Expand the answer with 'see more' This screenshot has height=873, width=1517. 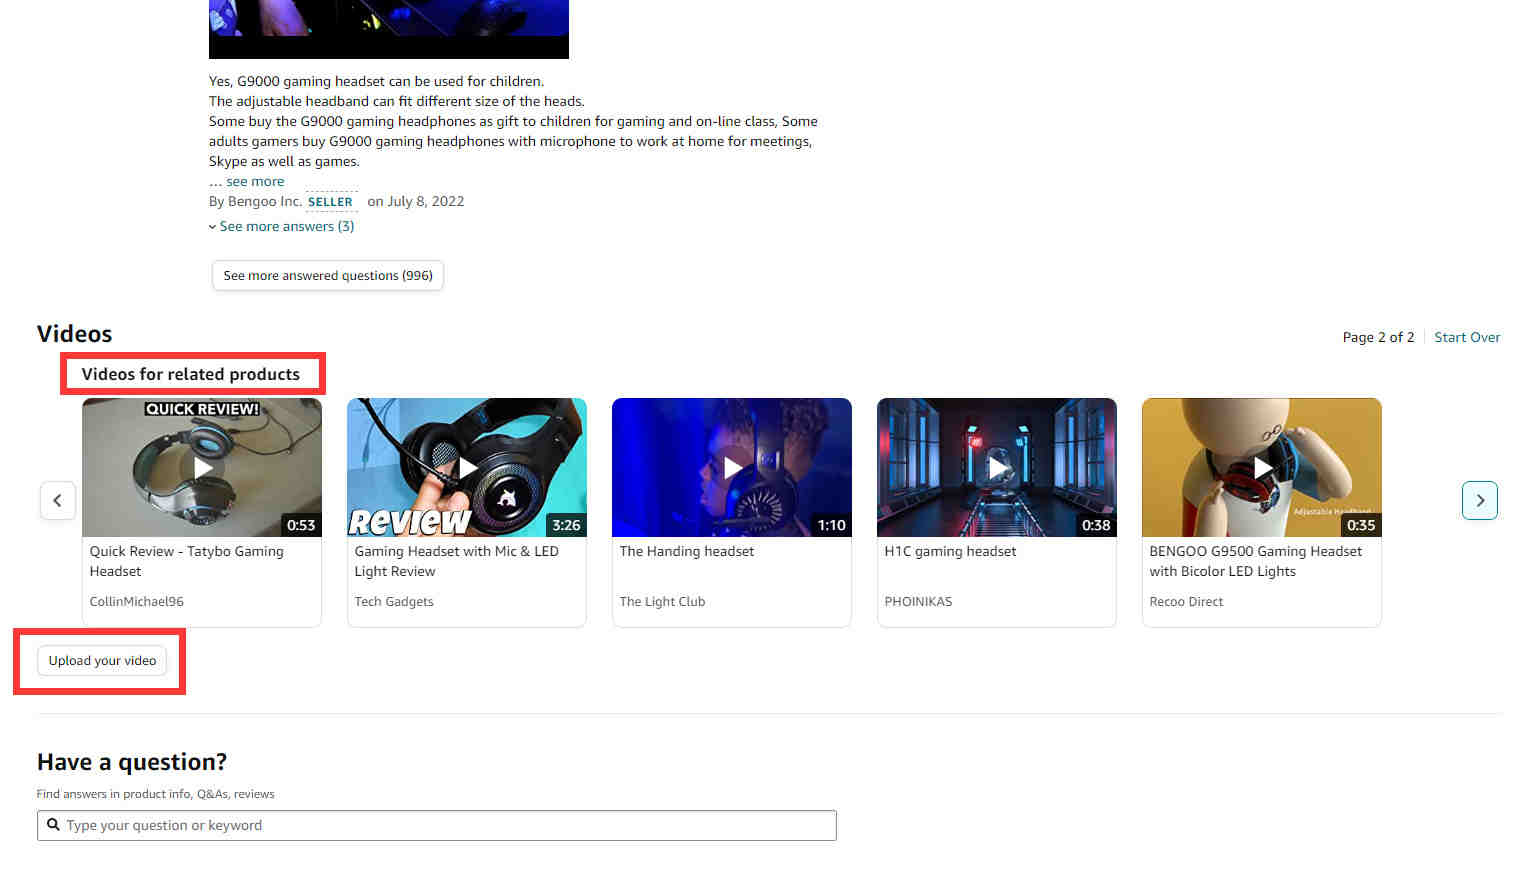pos(255,181)
